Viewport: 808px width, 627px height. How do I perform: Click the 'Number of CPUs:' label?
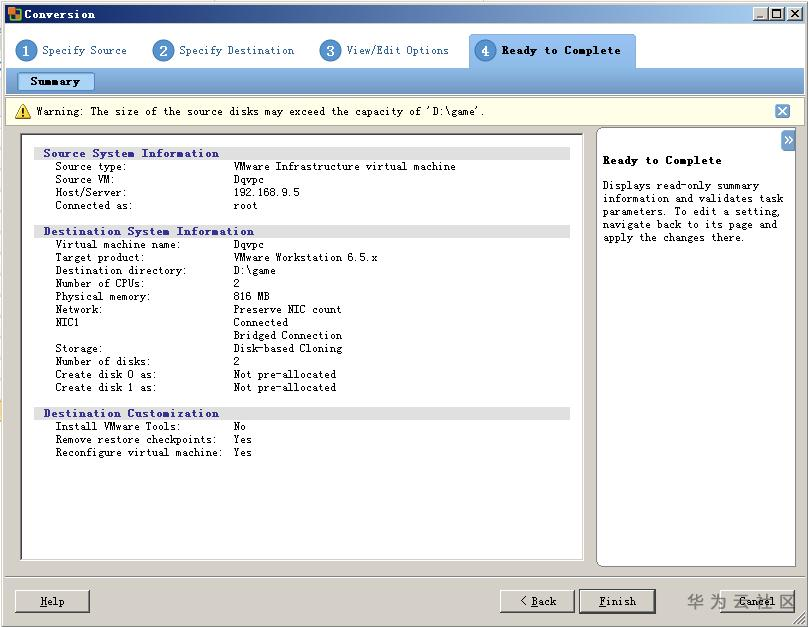click(x=100, y=283)
